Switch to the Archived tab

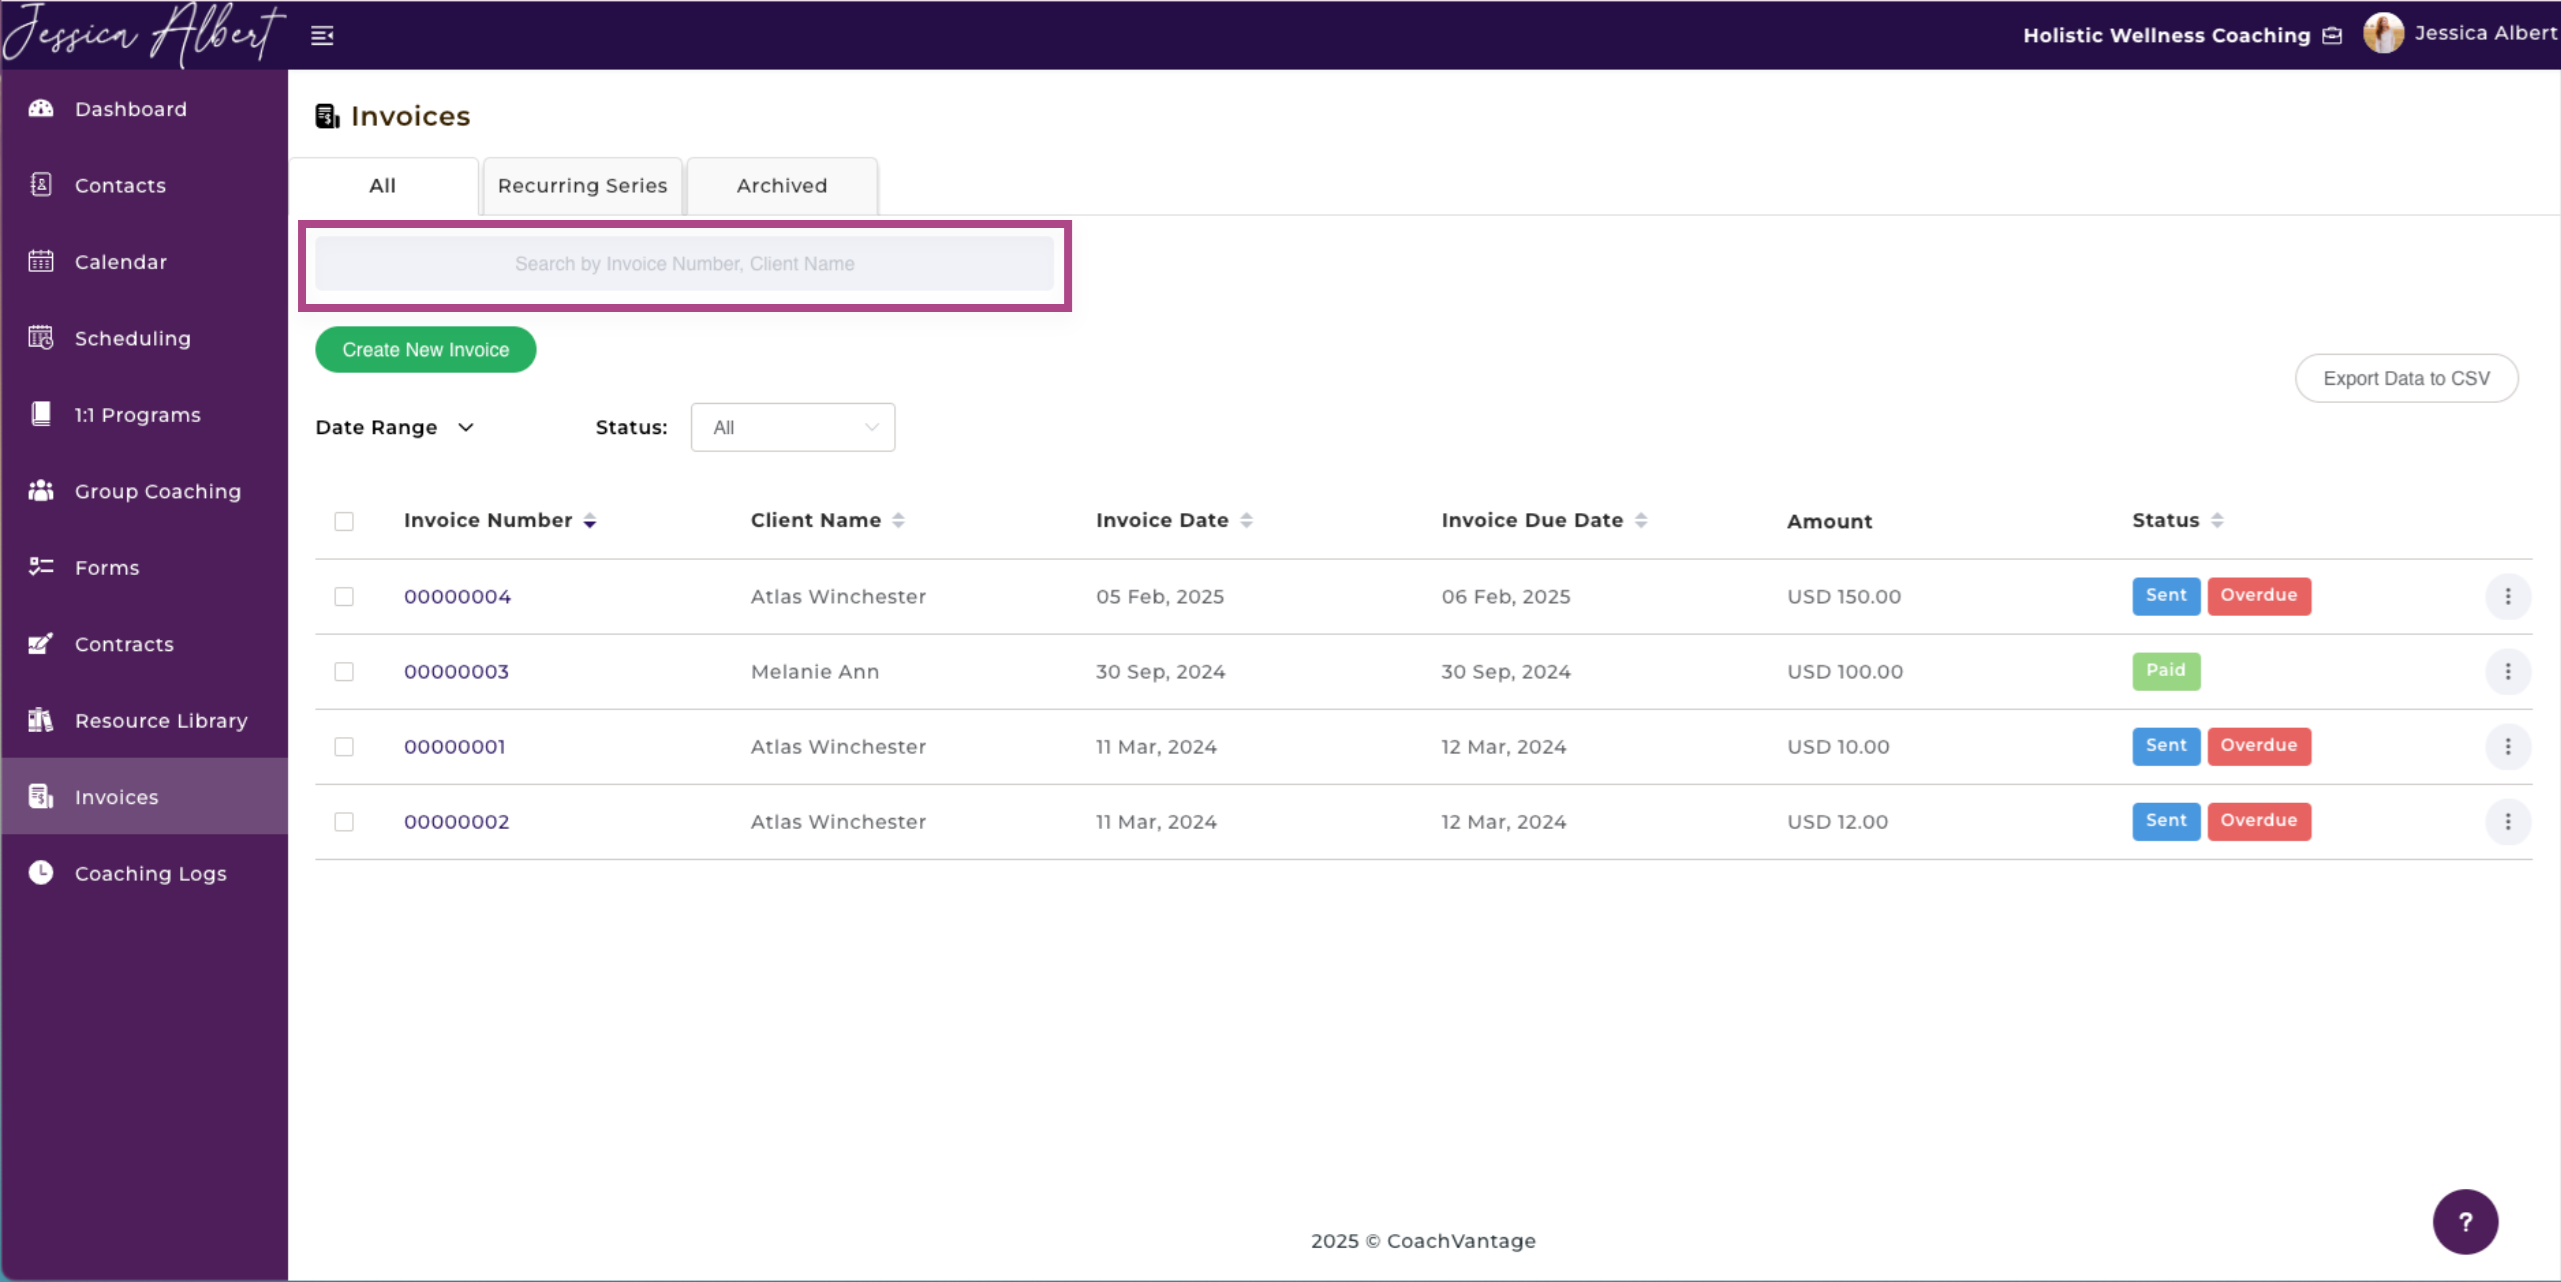(782, 186)
